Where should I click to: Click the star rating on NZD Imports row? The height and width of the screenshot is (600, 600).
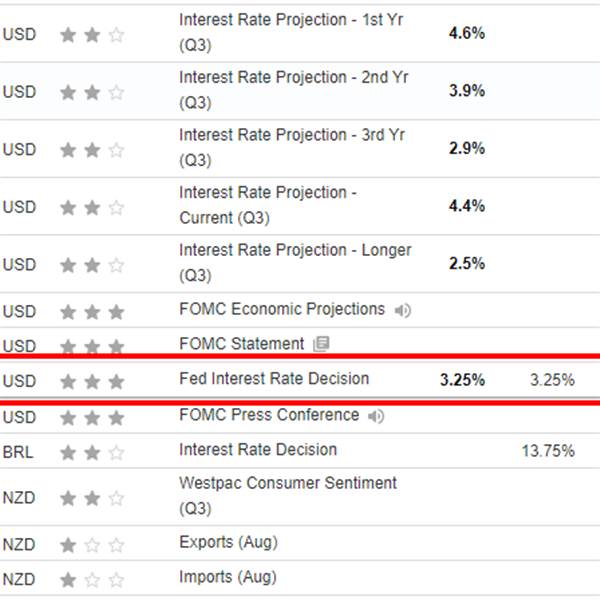pyautogui.click(x=92, y=580)
